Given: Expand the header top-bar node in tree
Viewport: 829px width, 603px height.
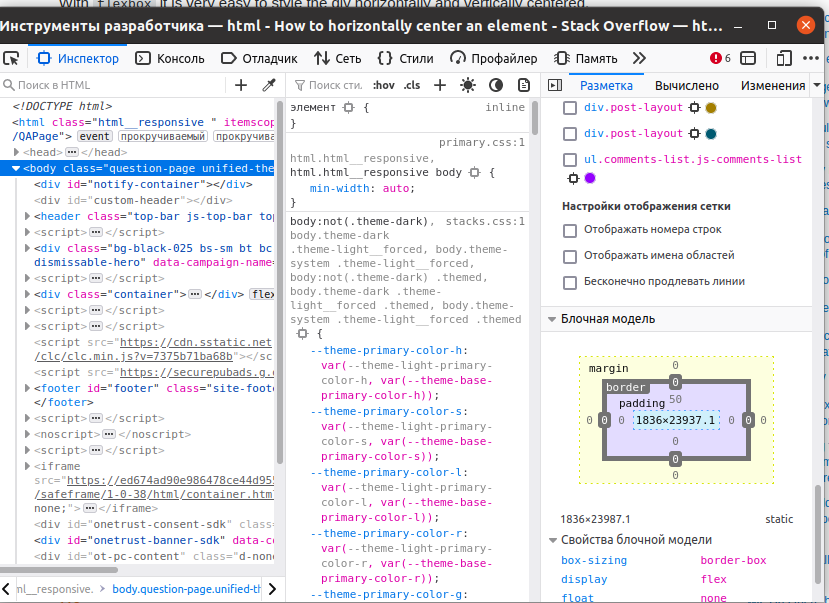Looking at the screenshot, I should [27, 216].
